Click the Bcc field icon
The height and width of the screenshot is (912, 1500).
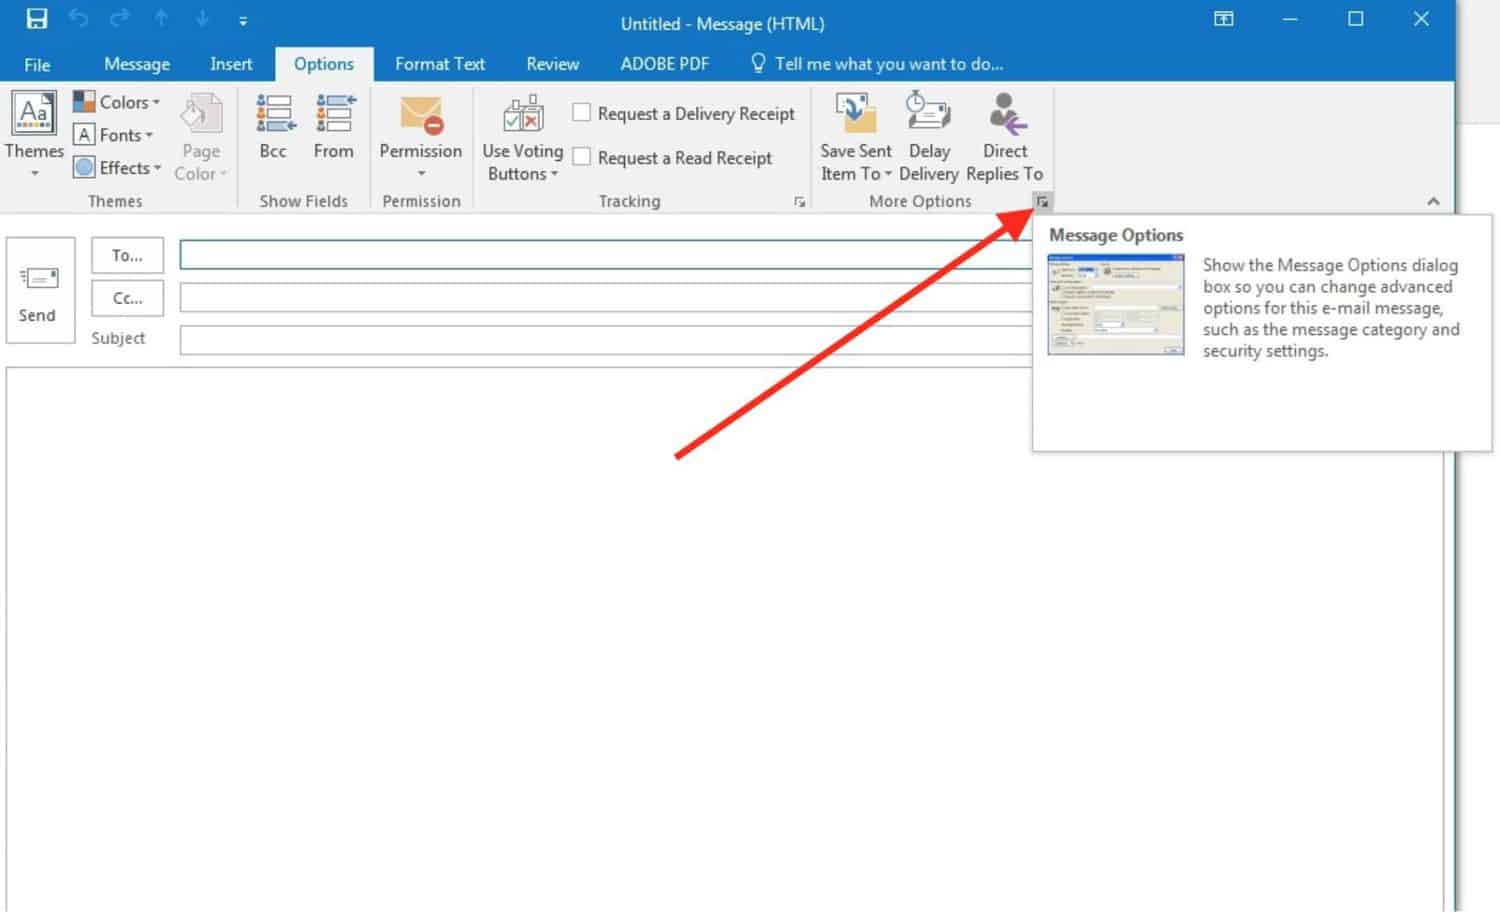pyautogui.click(x=272, y=125)
